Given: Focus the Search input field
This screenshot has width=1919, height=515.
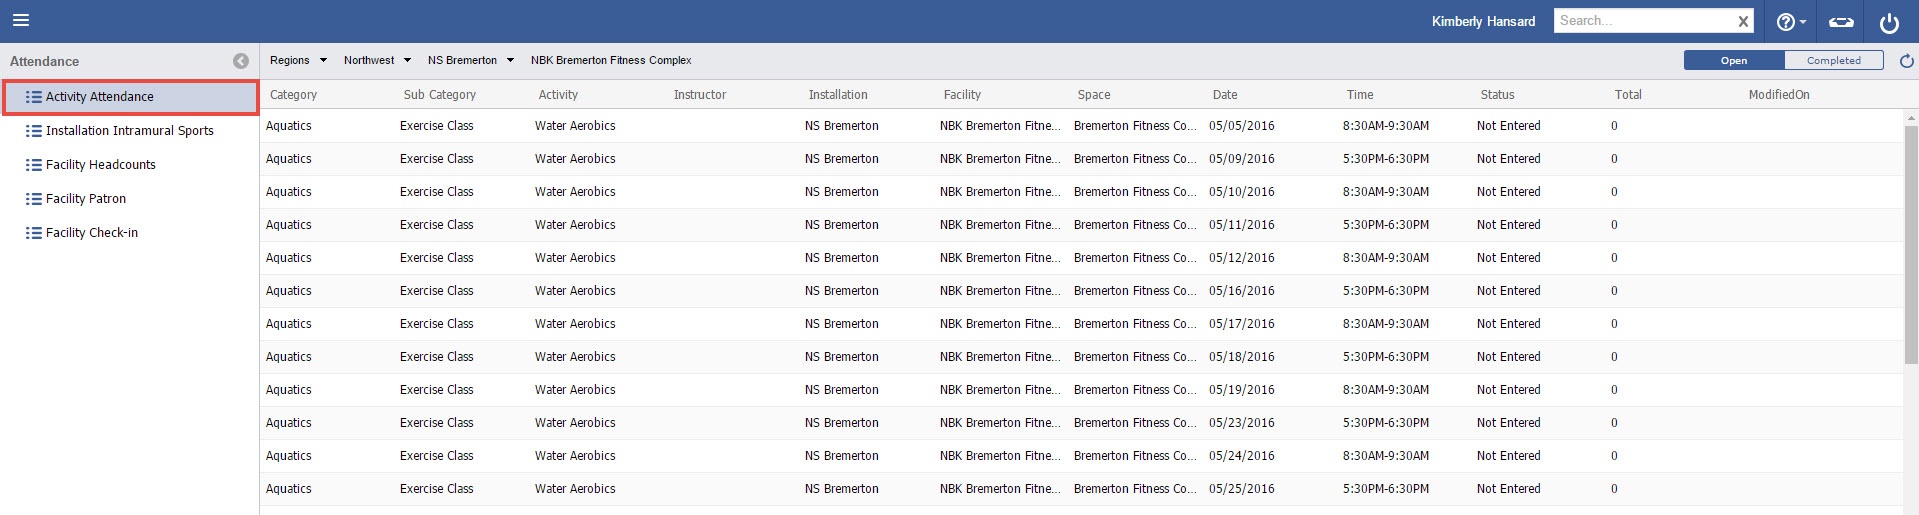Looking at the screenshot, I should (x=1640, y=21).
